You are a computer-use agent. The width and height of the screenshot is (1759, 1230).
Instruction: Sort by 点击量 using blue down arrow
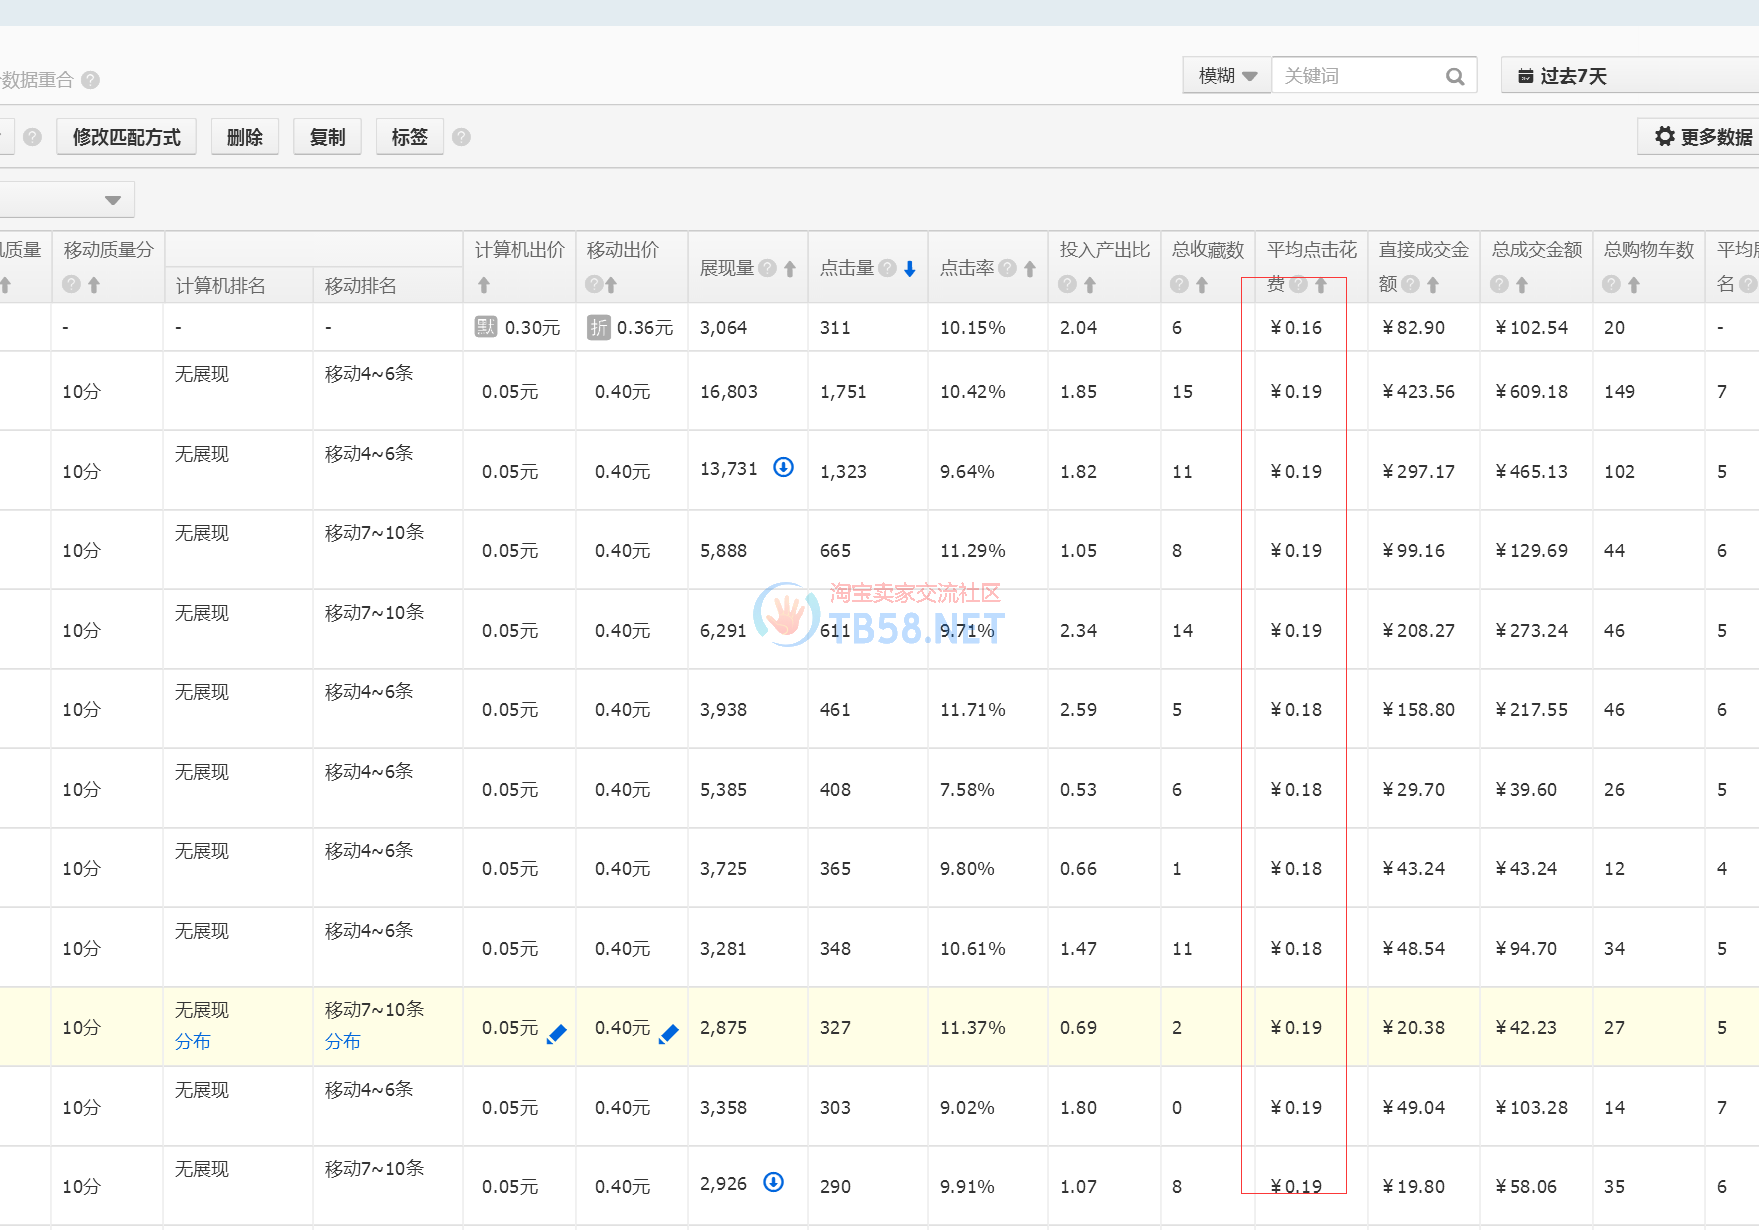pos(910,268)
